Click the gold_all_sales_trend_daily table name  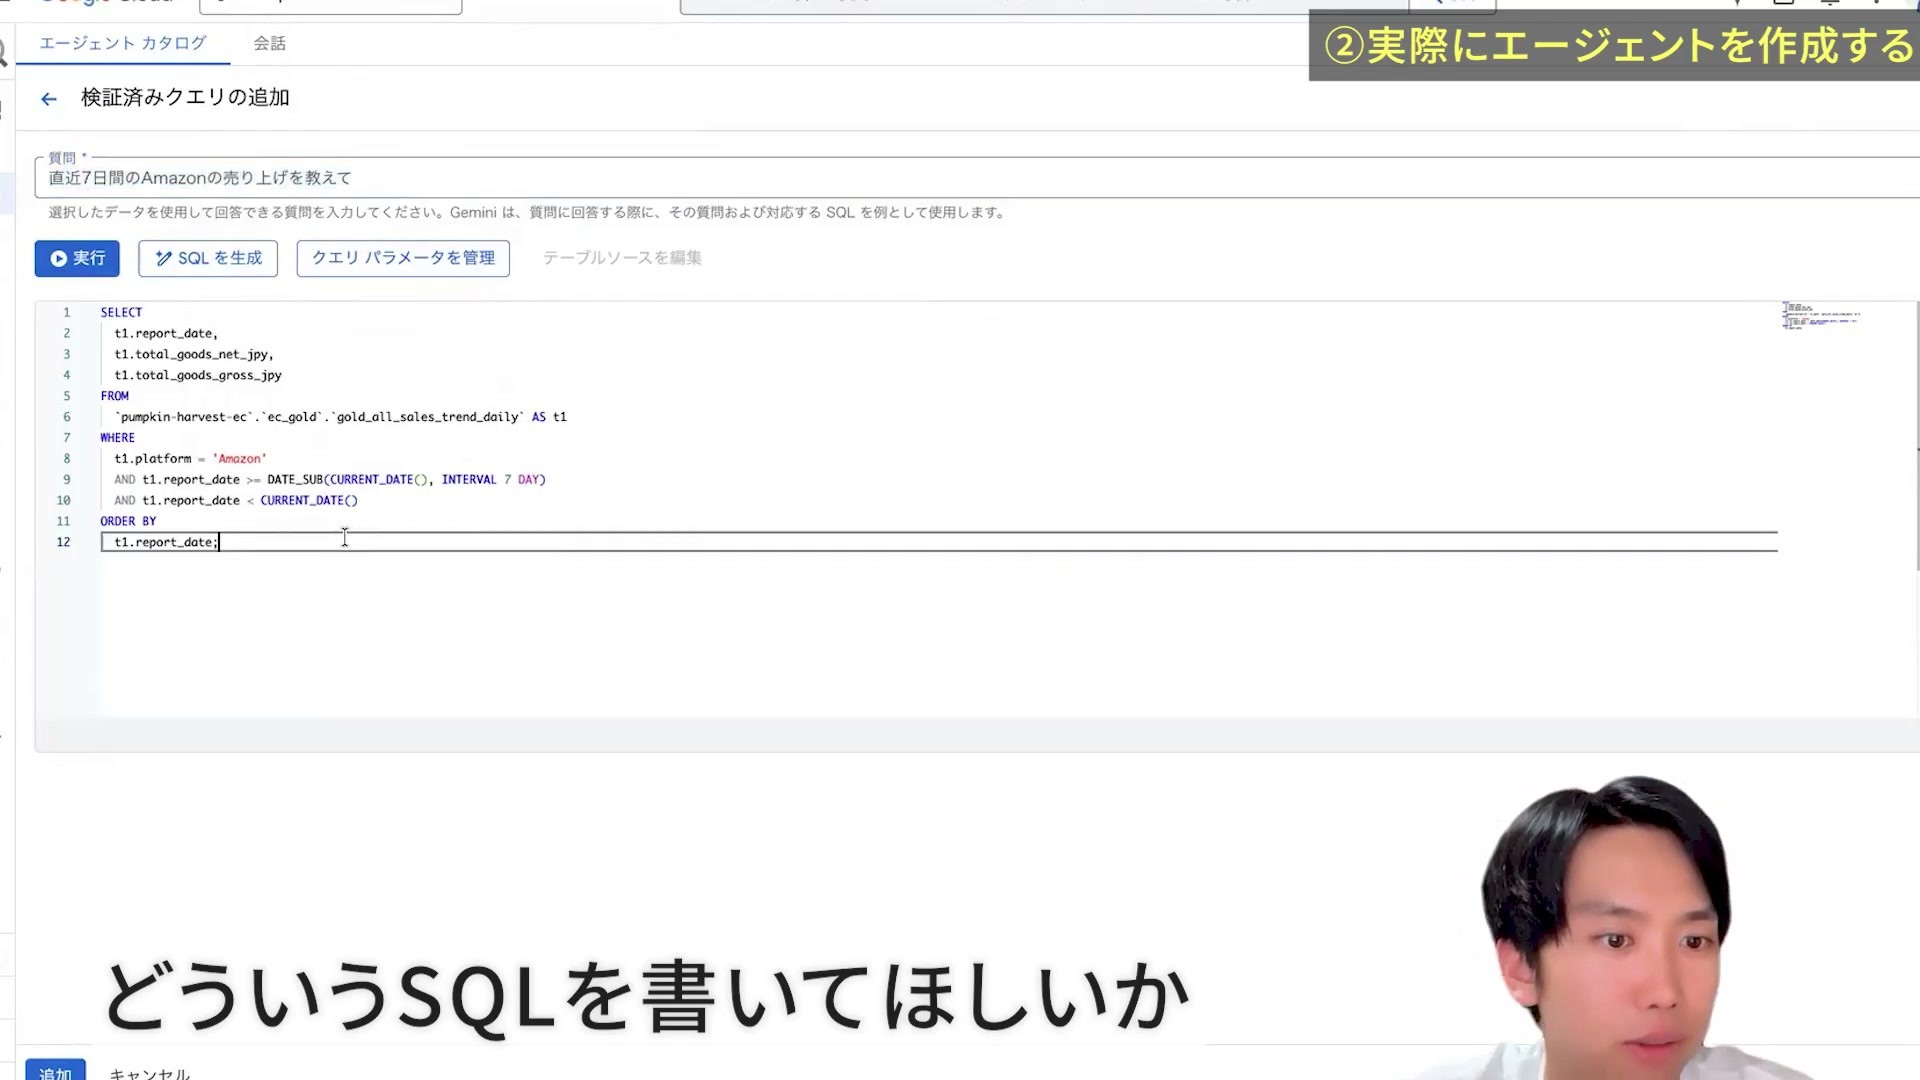[428, 417]
